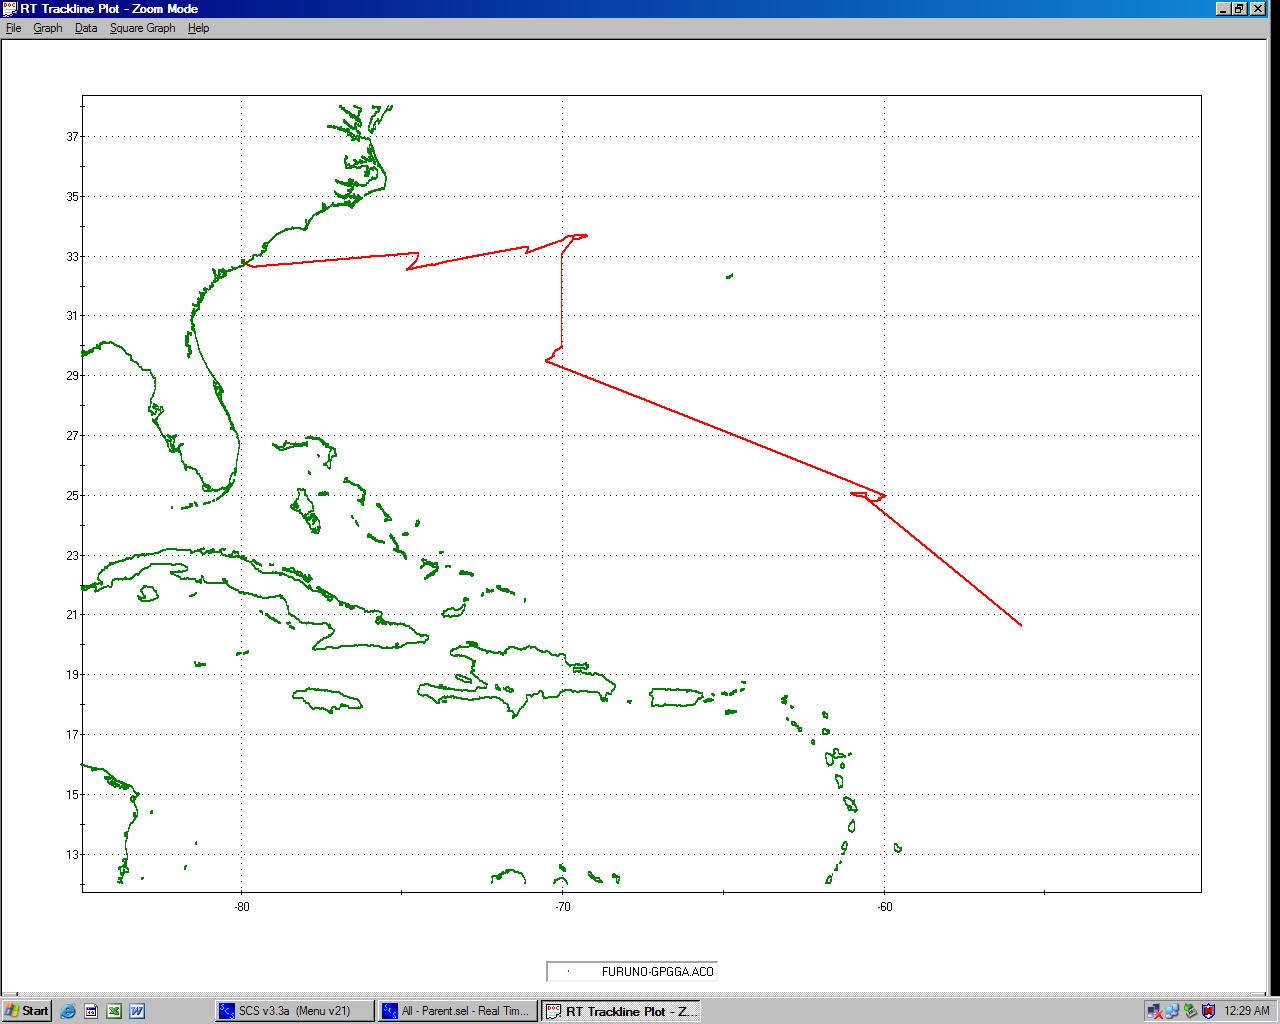Click the 12:29 AM system clock
1280x1024 pixels.
pyautogui.click(x=1247, y=1011)
